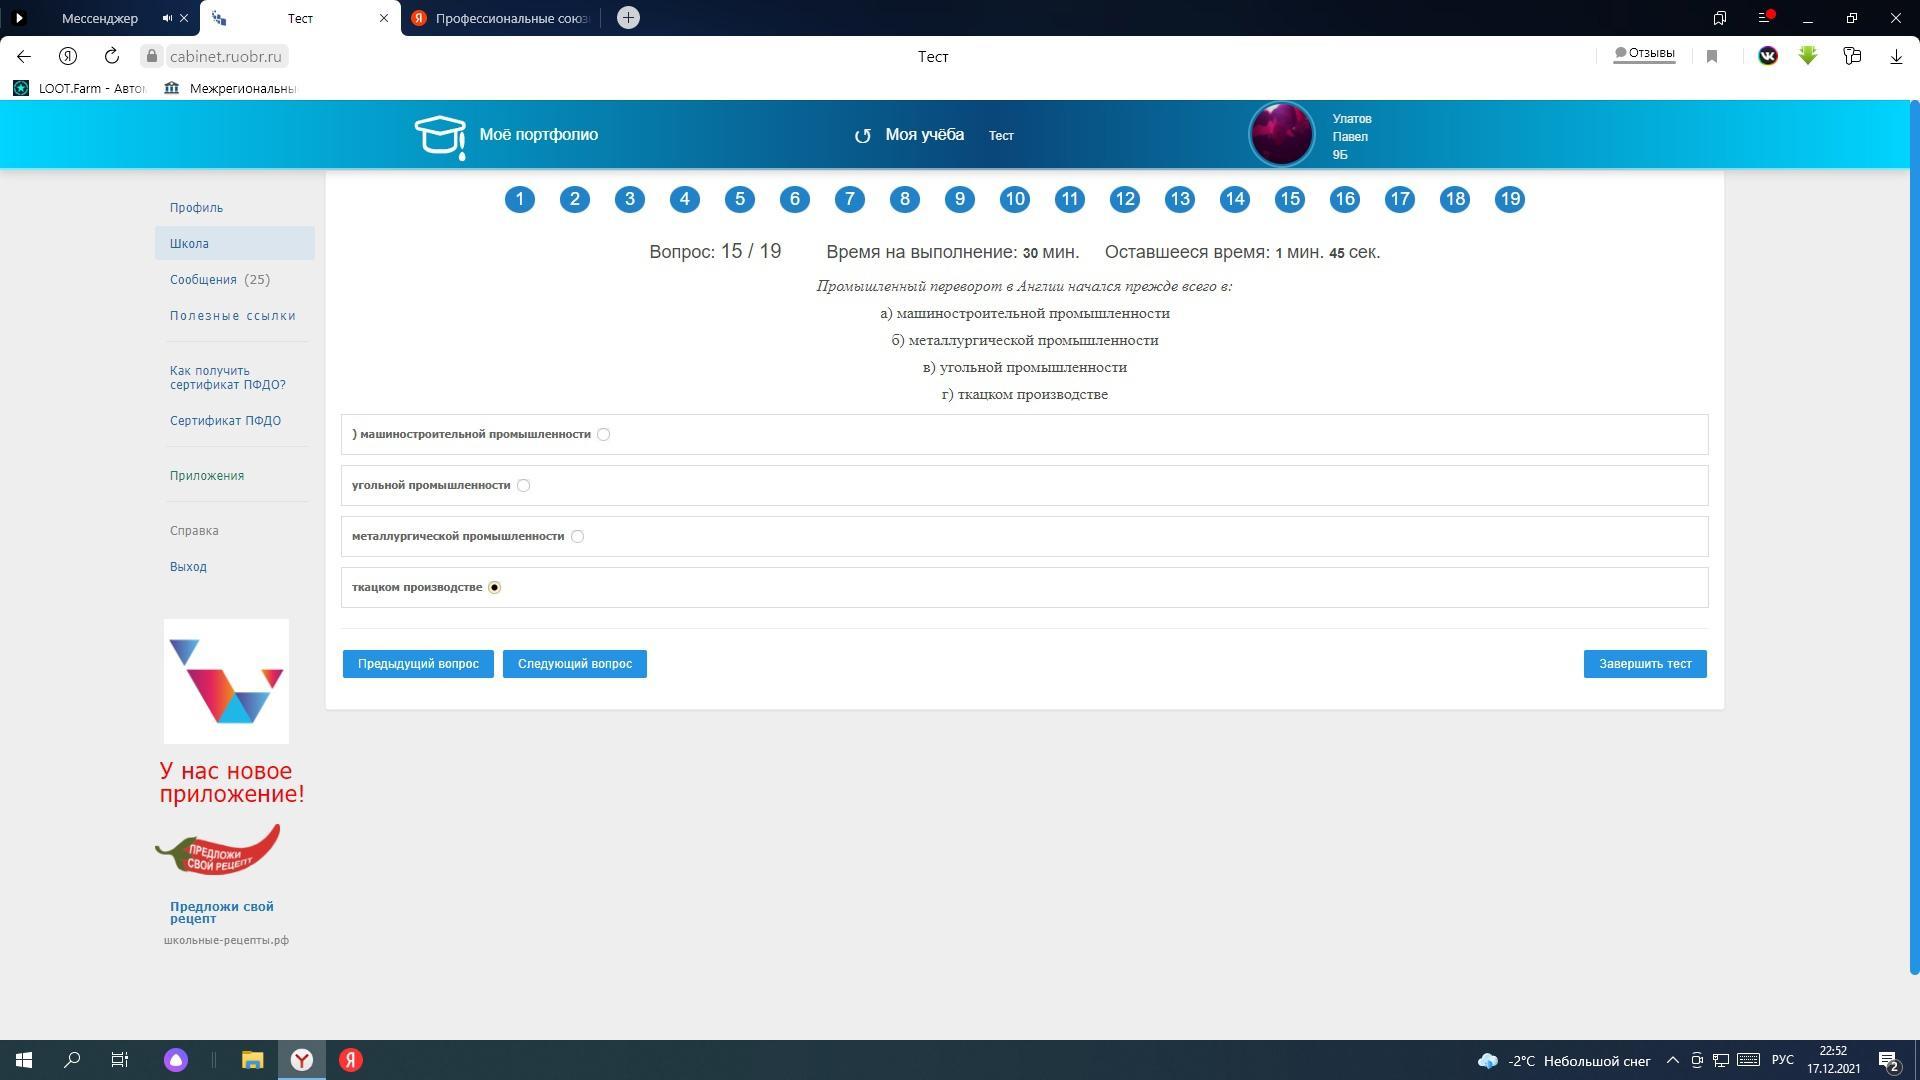
Task: Mute the Мессенджер tab sound icon
Action: coord(167,18)
